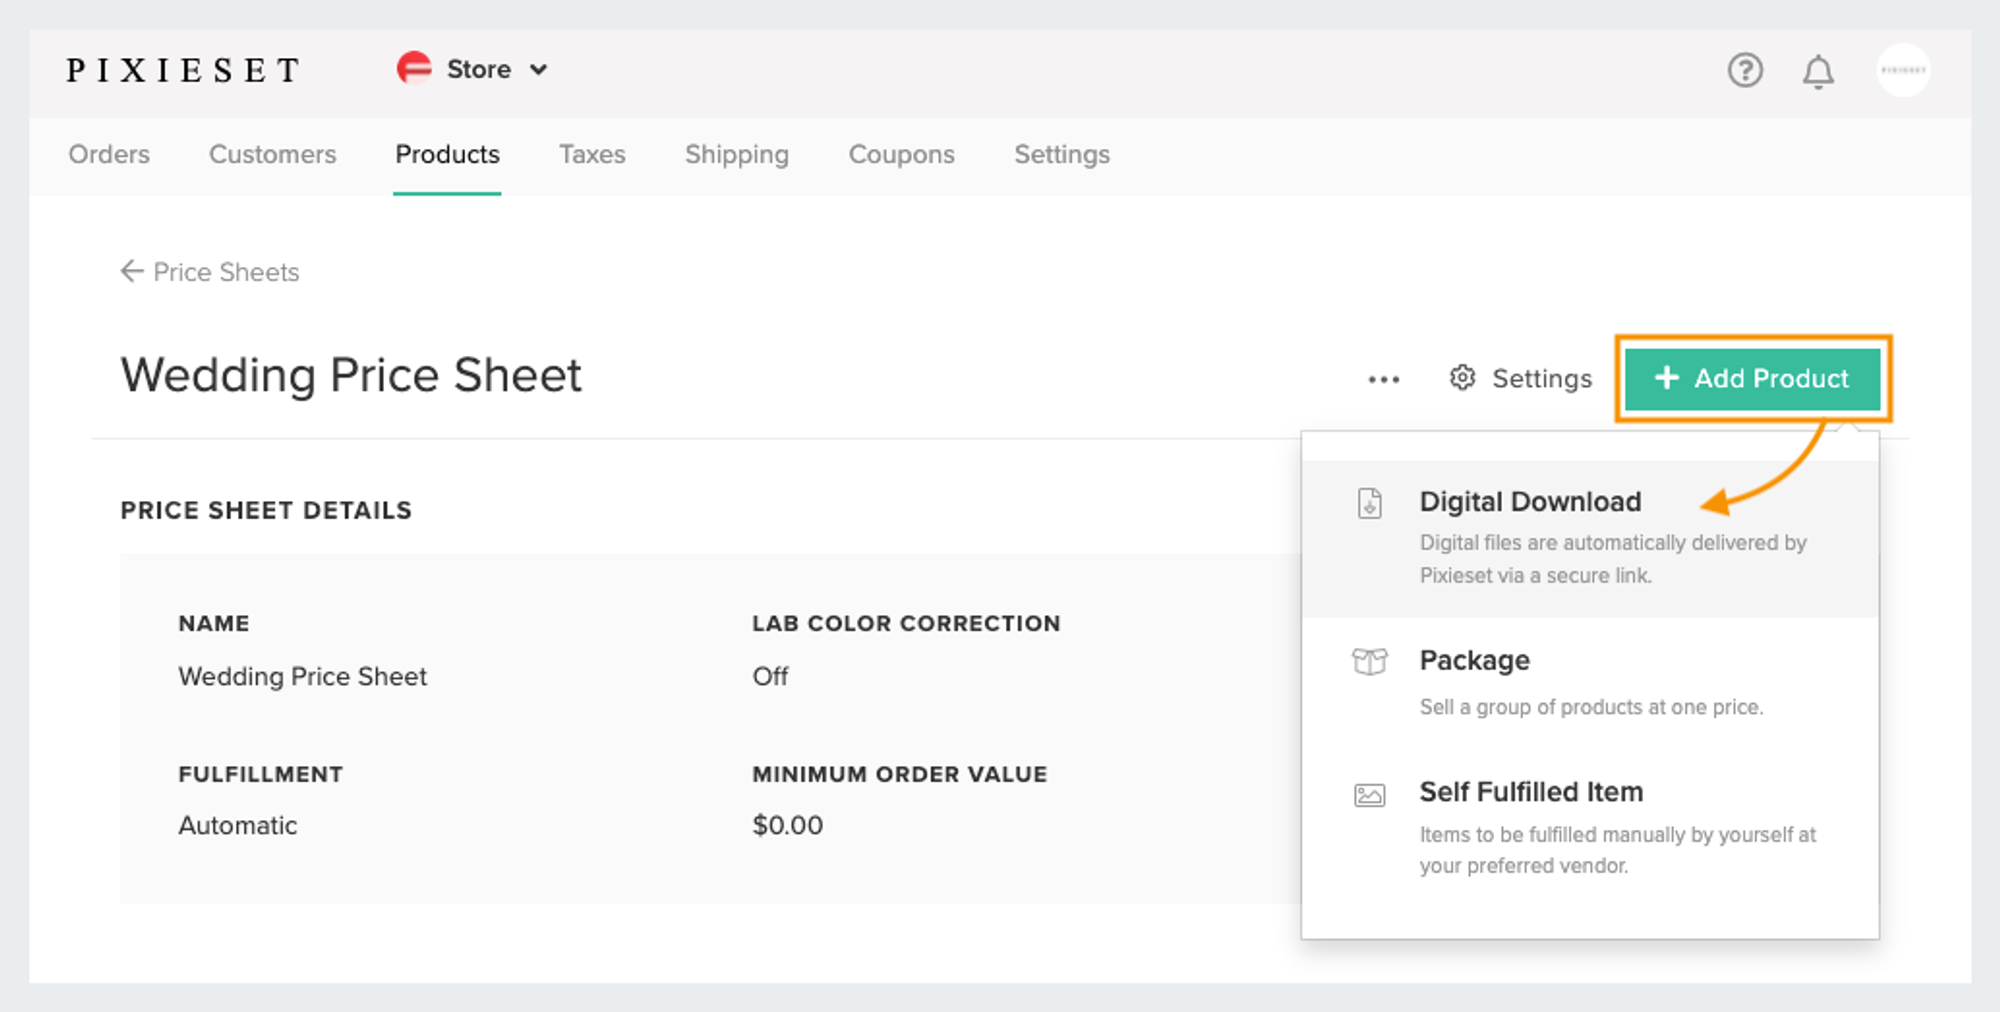
Task: Click the three-dot more options icon
Action: pos(1384,379)
